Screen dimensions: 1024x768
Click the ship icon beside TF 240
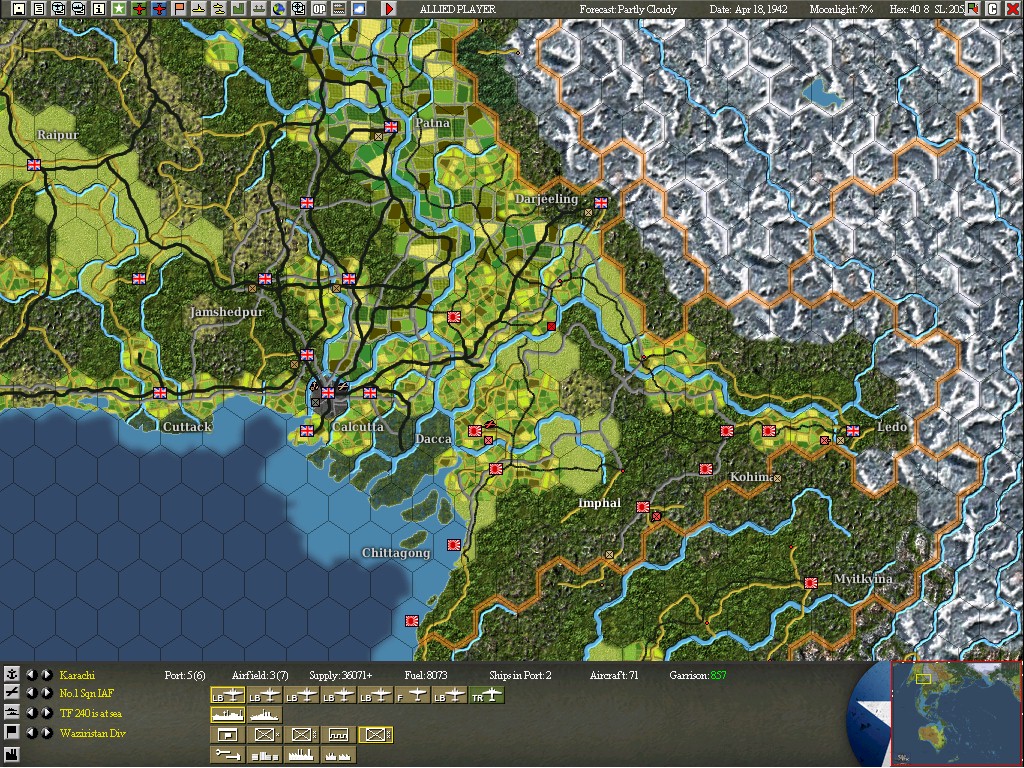tap(12, 712)
